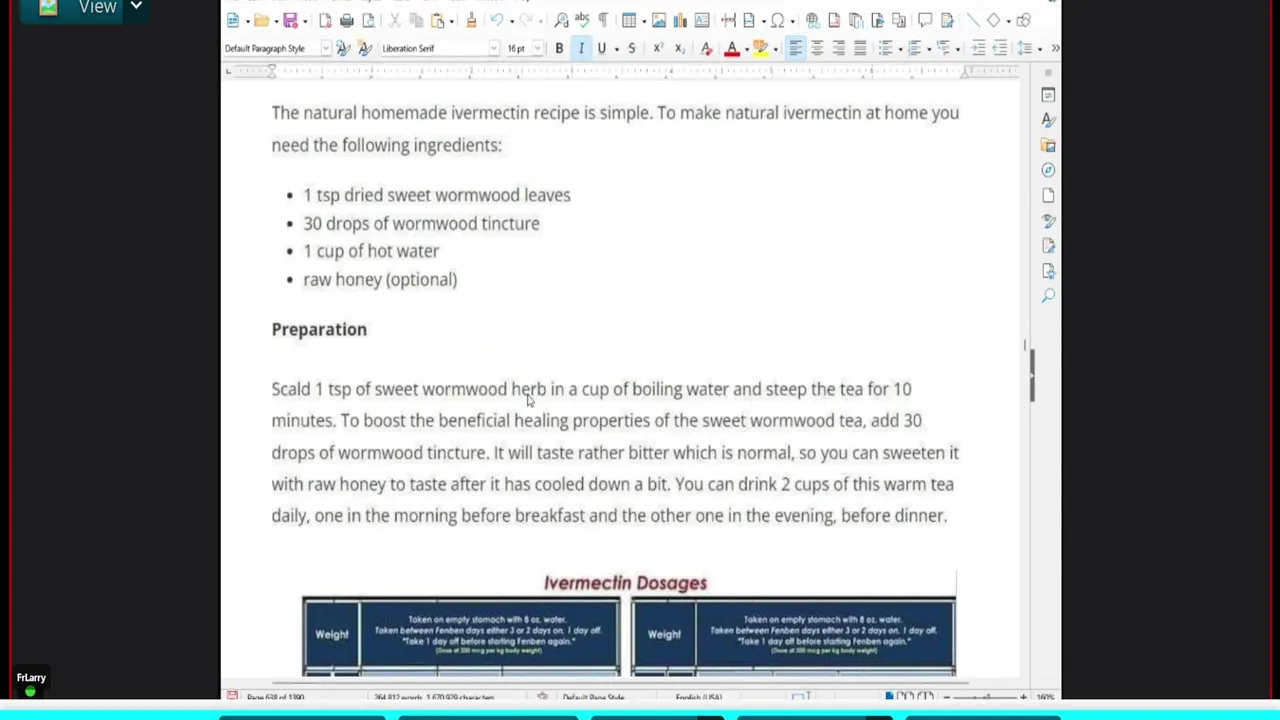Screen dimensions: 1280x720
Task: Justify the paragraph
Action: [860, 48]
